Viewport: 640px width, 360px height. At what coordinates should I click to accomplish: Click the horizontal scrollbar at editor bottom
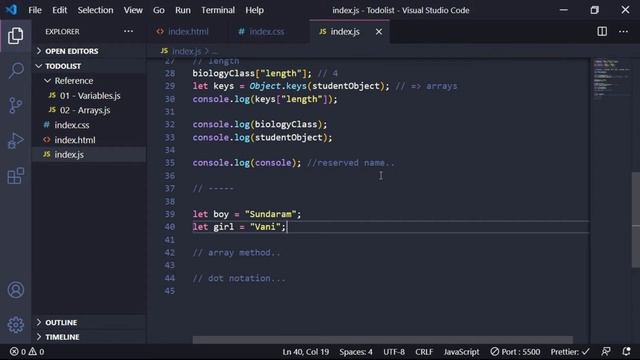(382, 340)
